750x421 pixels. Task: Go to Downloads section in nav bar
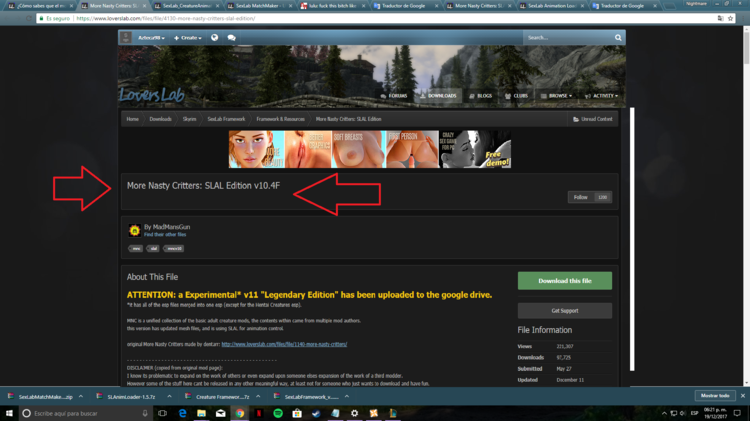coord(438,96)
